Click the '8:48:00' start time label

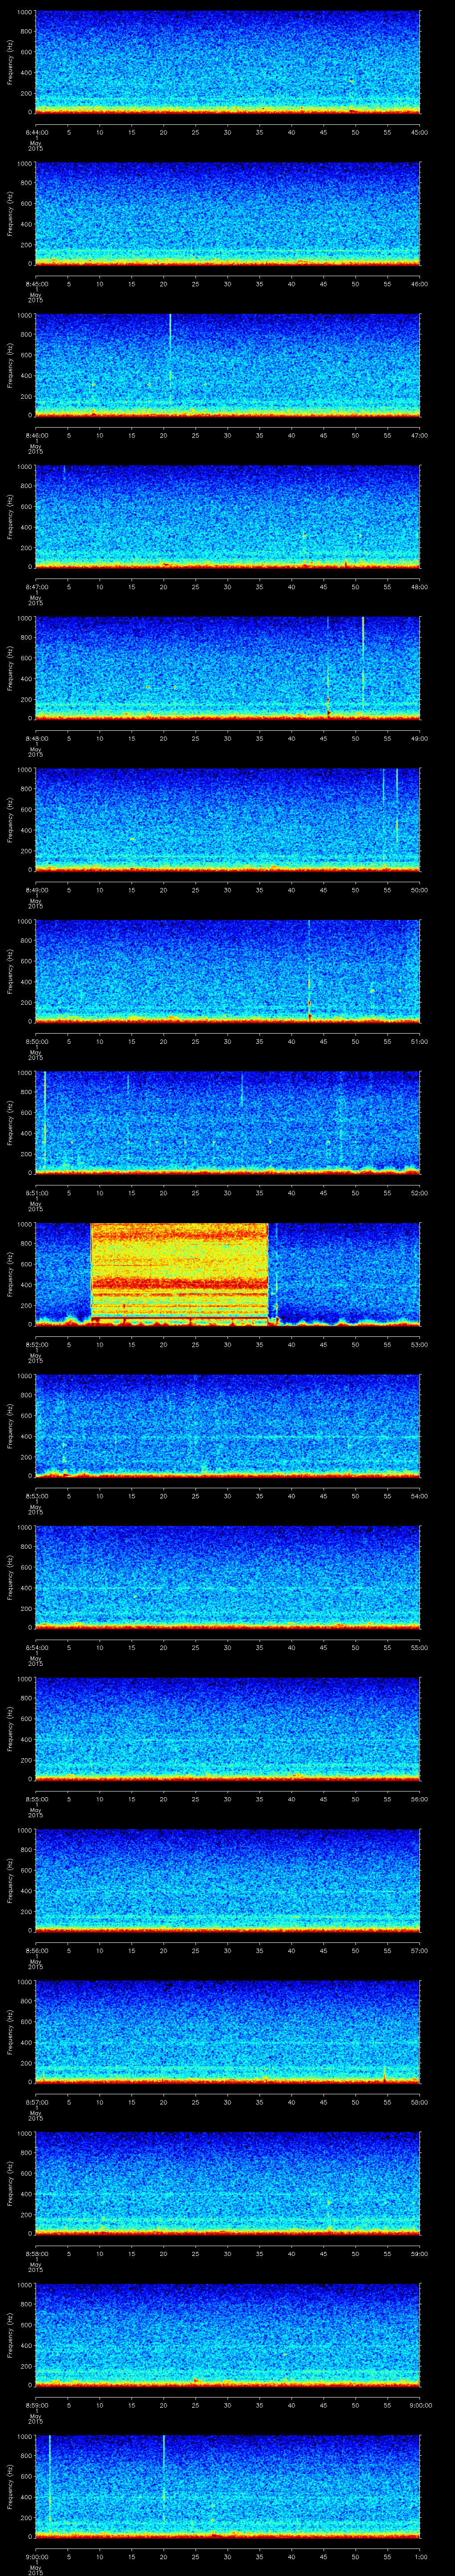pos(36,738)
